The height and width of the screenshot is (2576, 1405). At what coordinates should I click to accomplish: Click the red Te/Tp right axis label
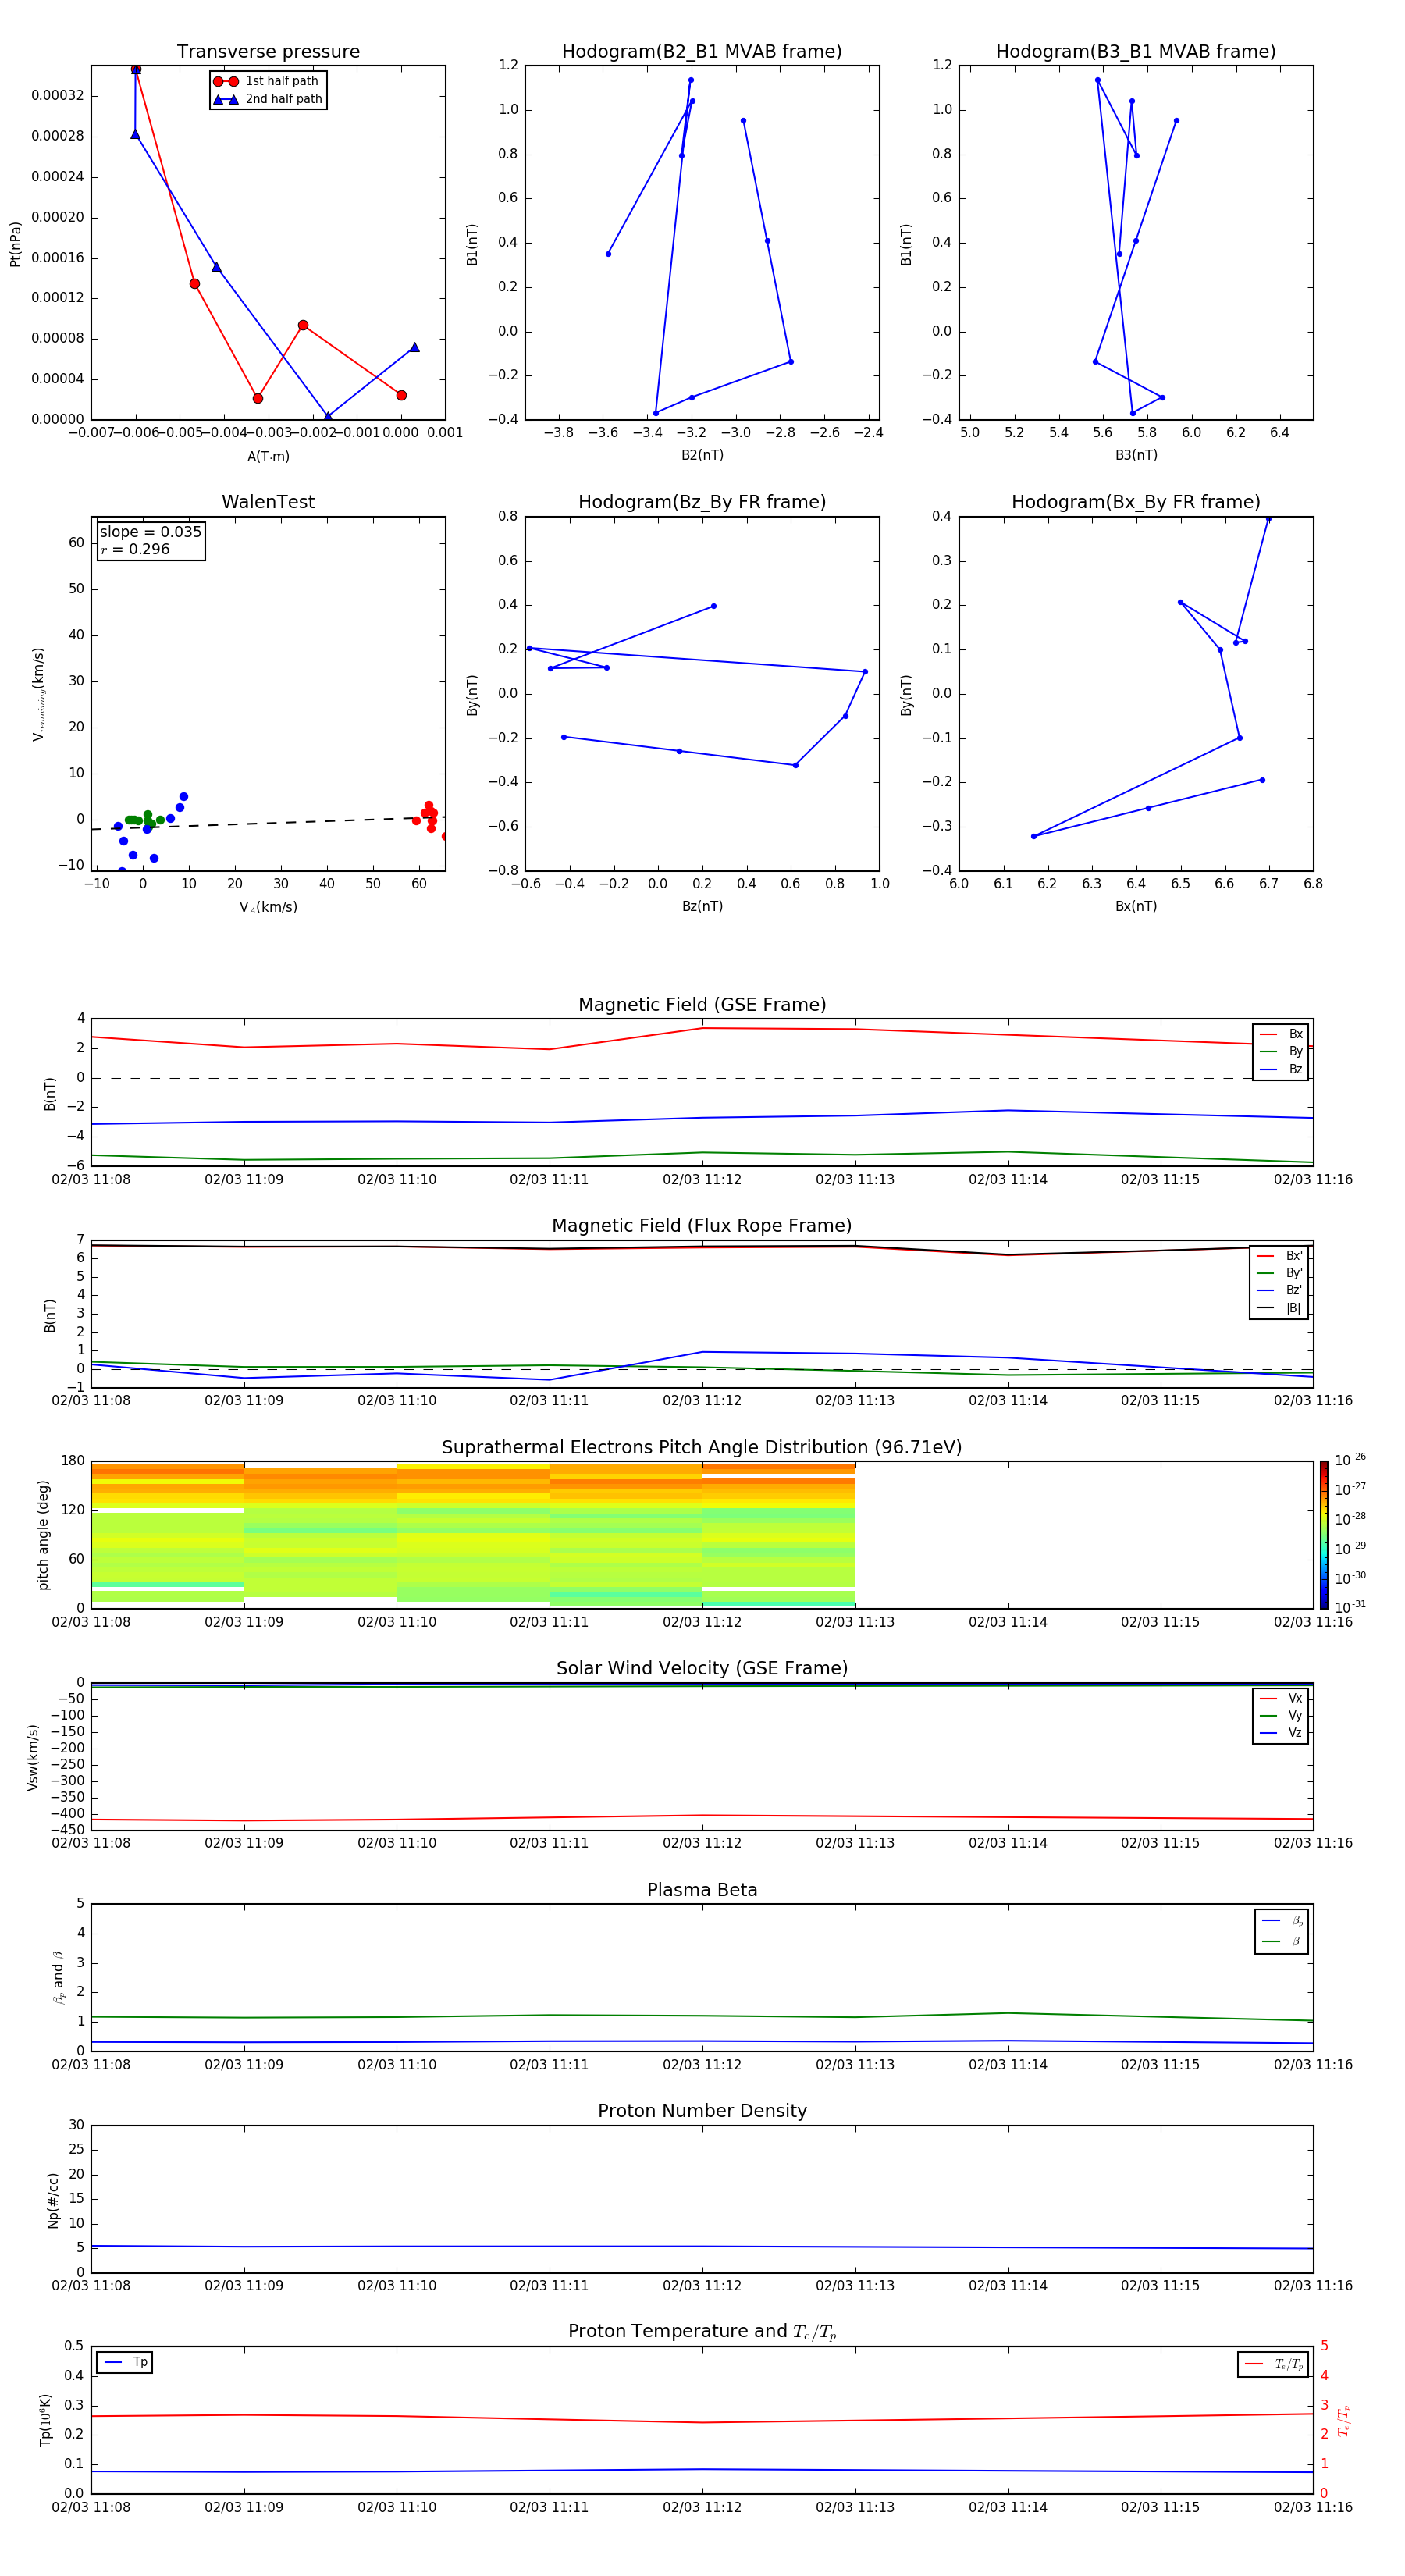pyautogui.click(x=1344, y=2420)
